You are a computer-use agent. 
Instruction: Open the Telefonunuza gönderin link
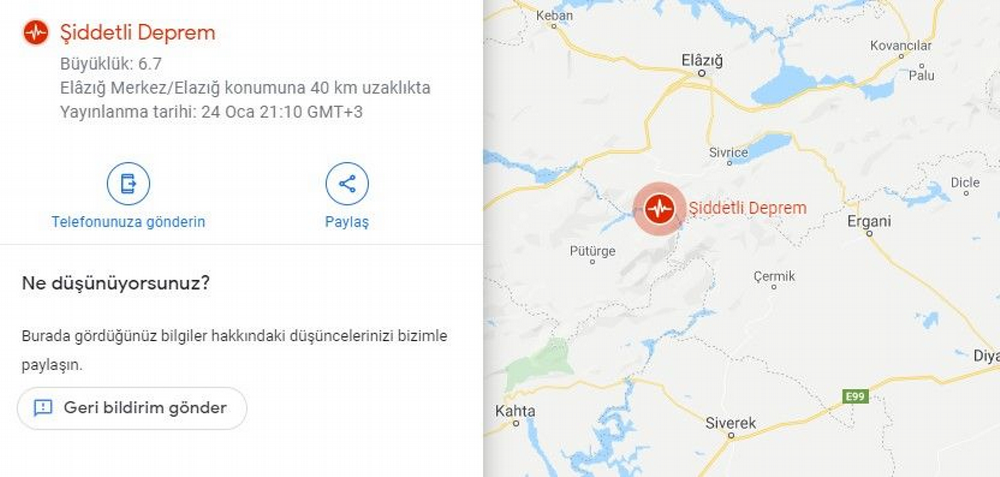[x=128, y=222]
